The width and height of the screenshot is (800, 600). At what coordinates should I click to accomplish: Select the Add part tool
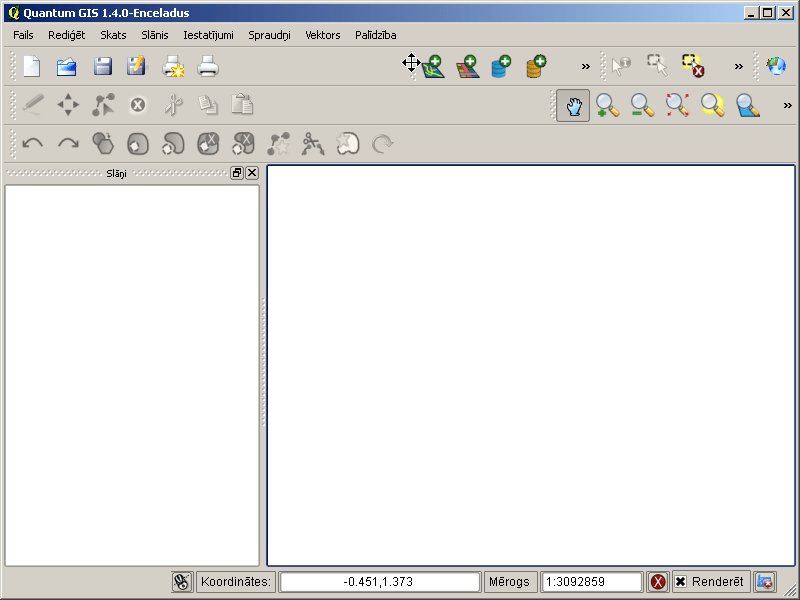(x=173, y=144)
